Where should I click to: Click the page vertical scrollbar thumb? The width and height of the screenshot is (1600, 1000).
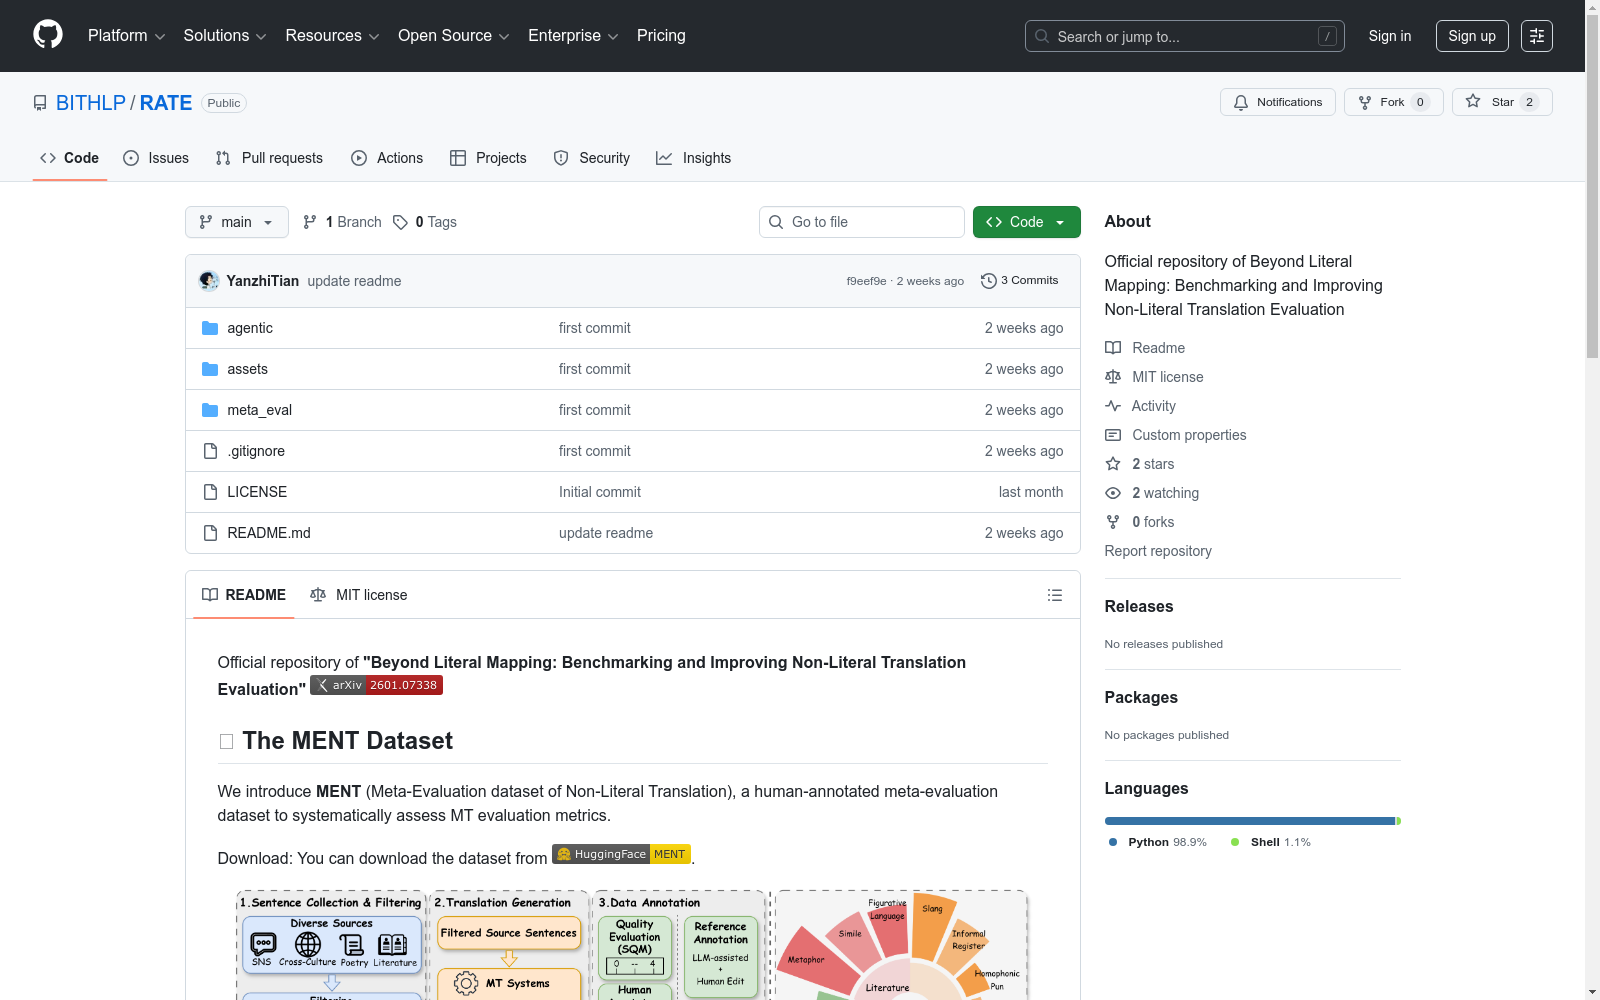[1593, 185]
